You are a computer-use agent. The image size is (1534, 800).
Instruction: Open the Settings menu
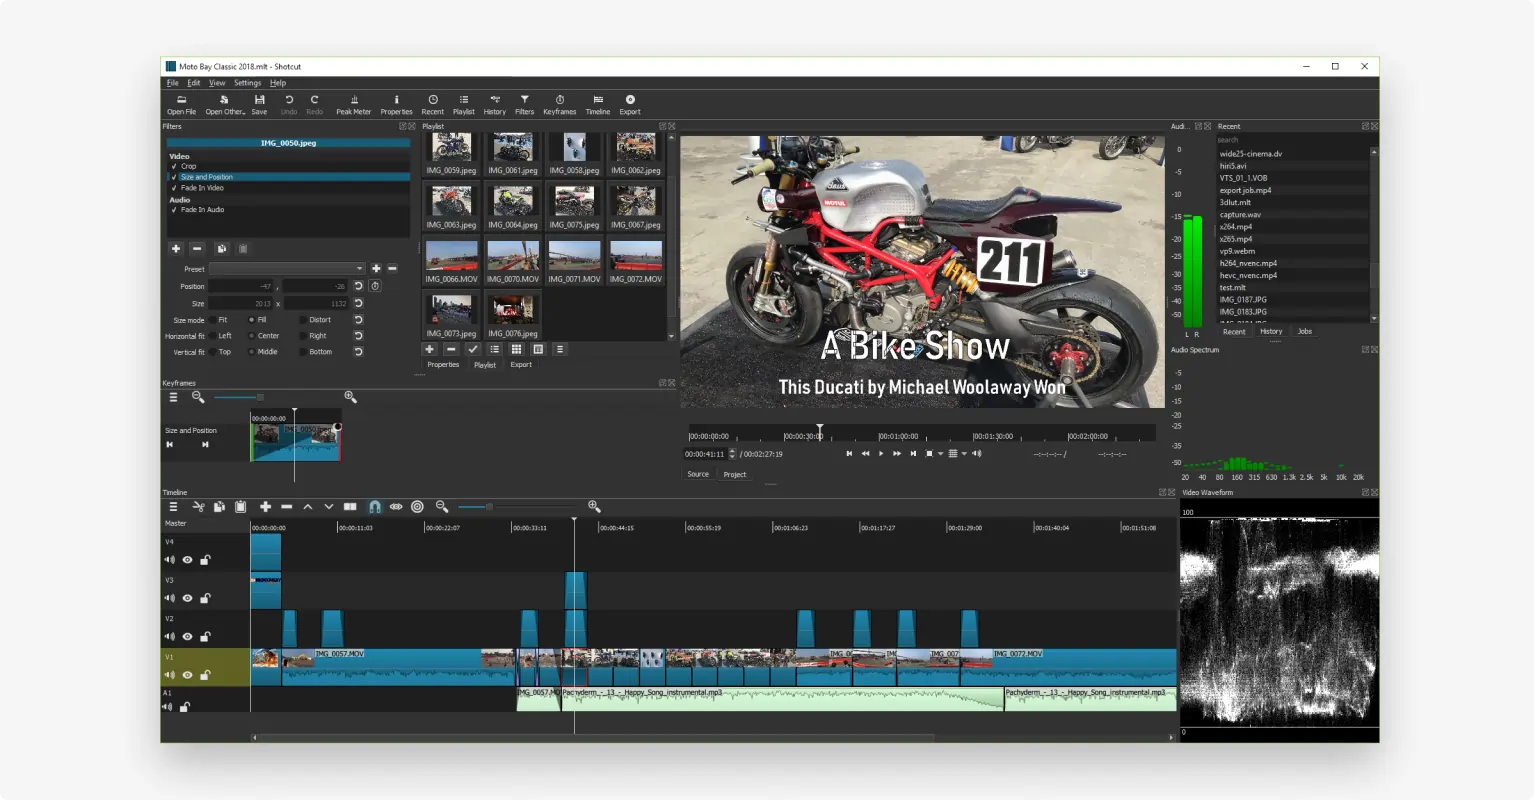pyautogui.click(x=246, y=82)
